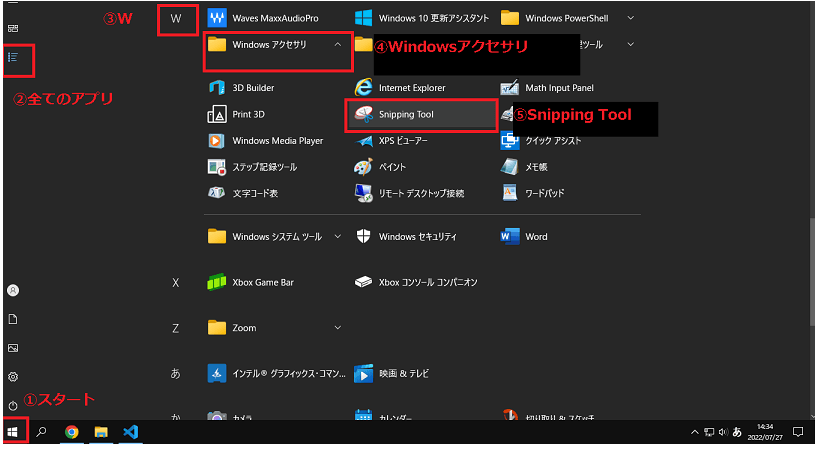Open XPS ビューアー
The image size is (815, 450).
pos(390,141)
